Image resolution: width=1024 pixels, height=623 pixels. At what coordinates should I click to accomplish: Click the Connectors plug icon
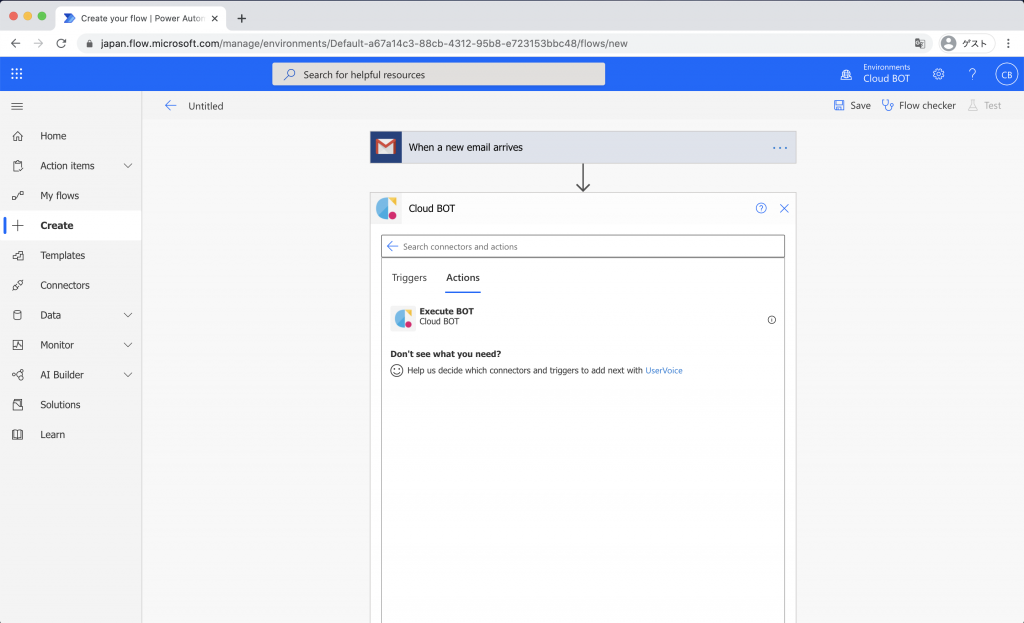coord(18,285)
